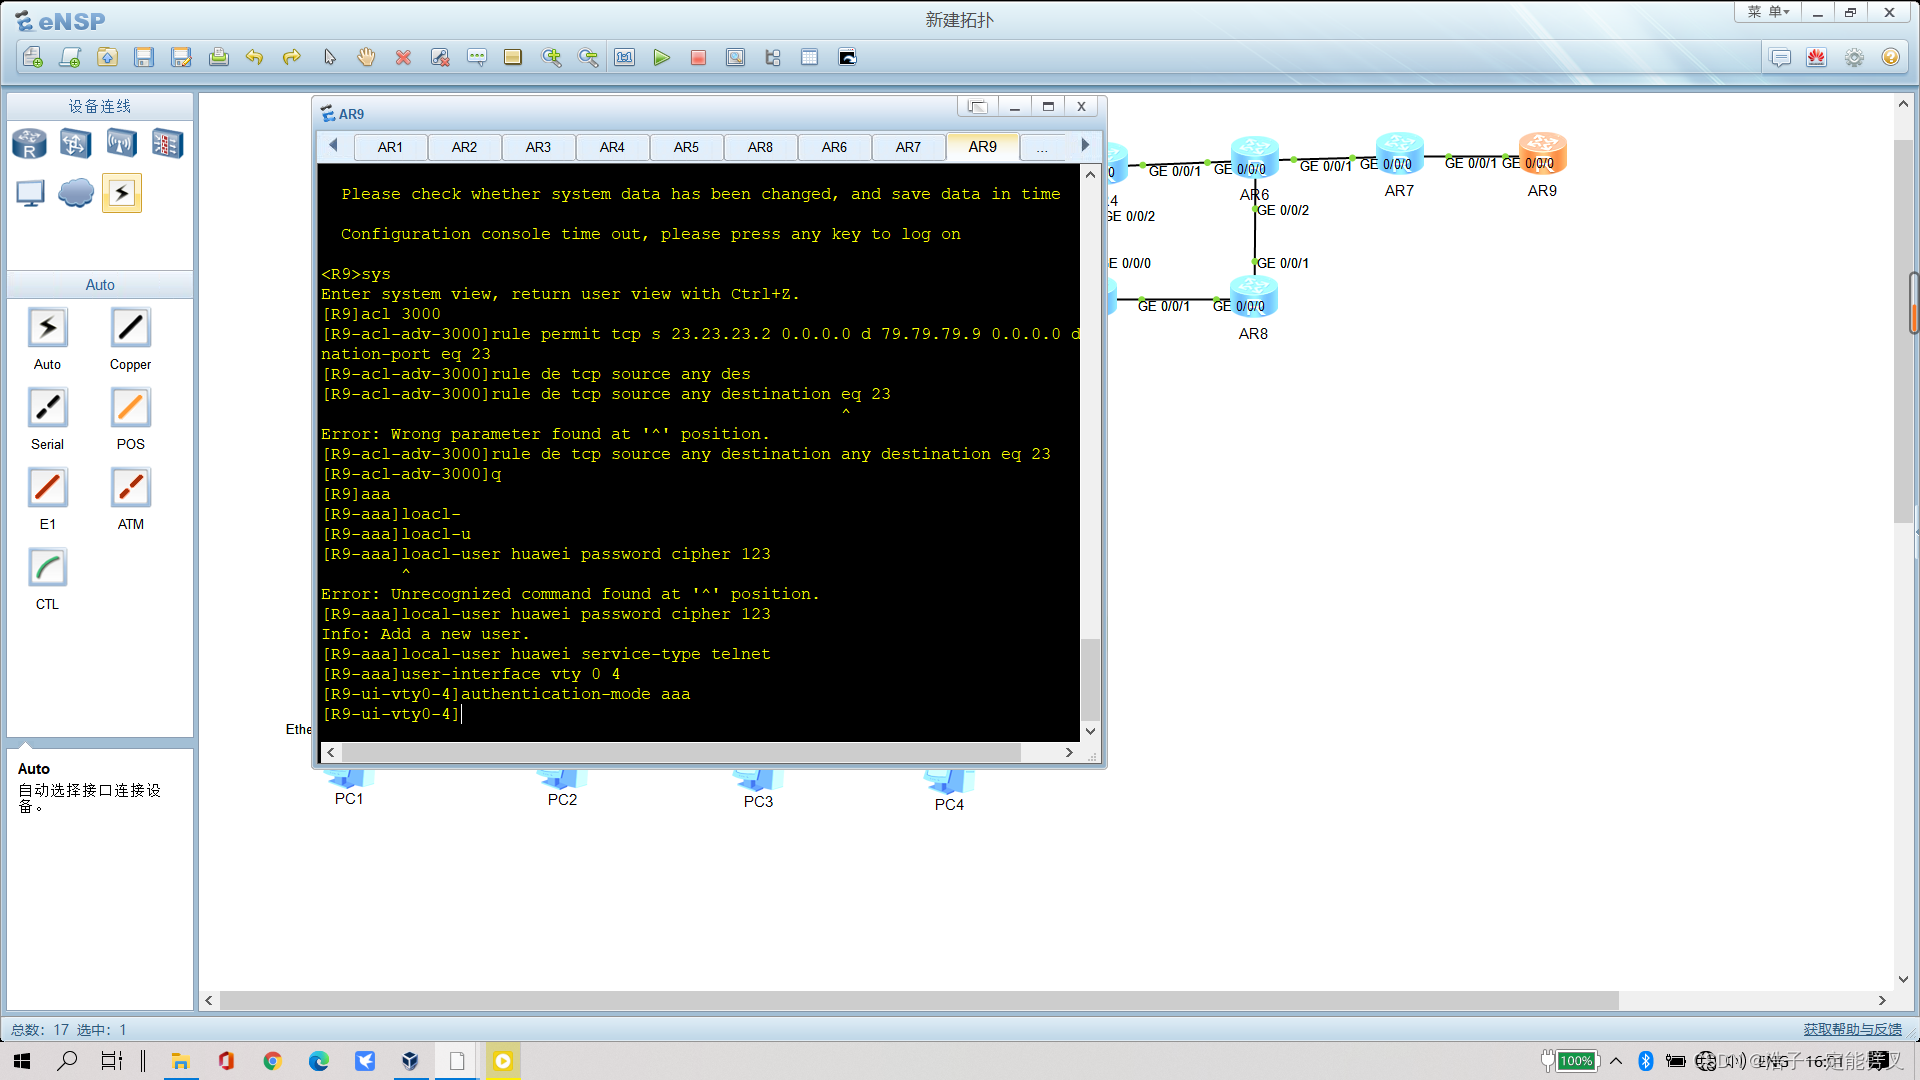Open Chrome from the Windows taskbar

coord(272,1061)
